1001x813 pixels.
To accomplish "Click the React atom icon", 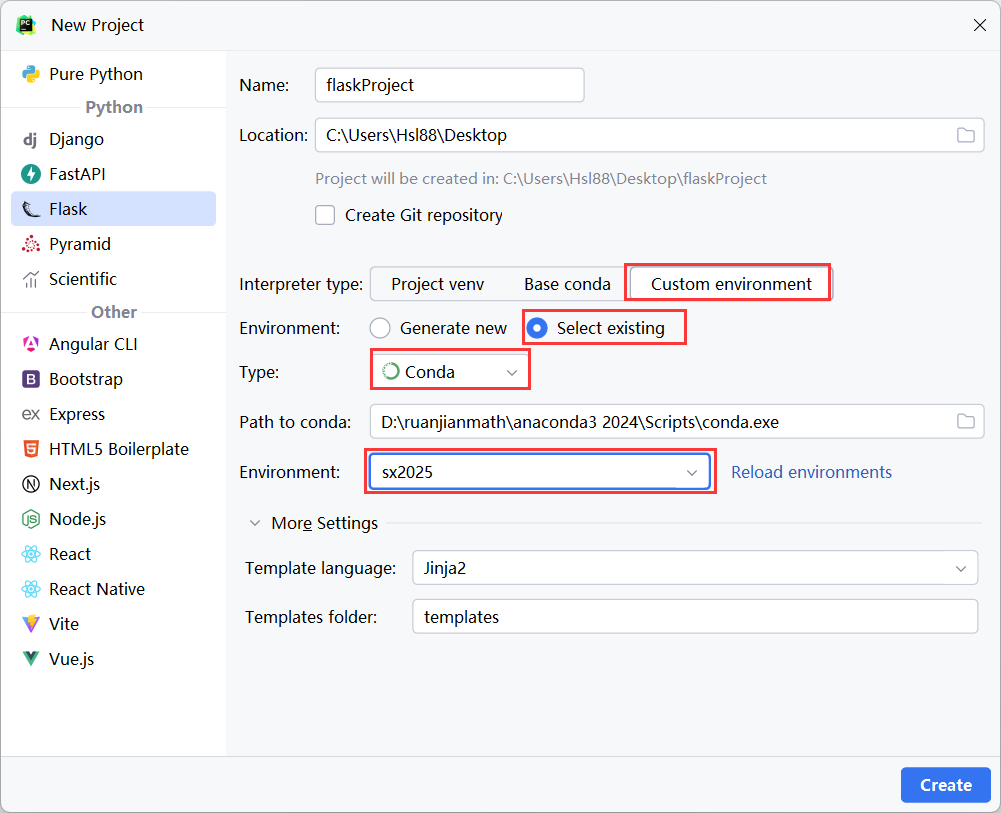I will [x=31, y=554].
